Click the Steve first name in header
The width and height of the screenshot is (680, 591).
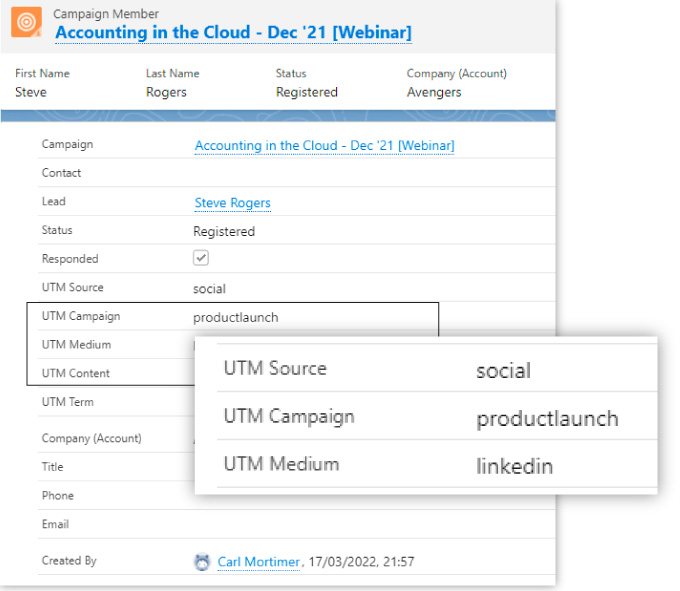click(x=31, y=92)
